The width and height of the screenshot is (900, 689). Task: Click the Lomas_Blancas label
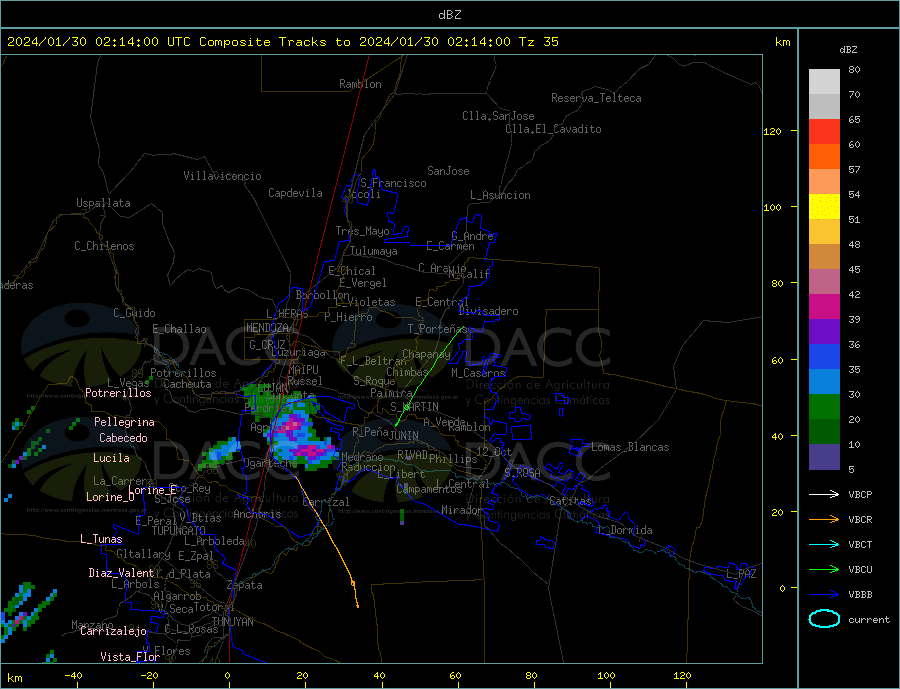[630, 447]
